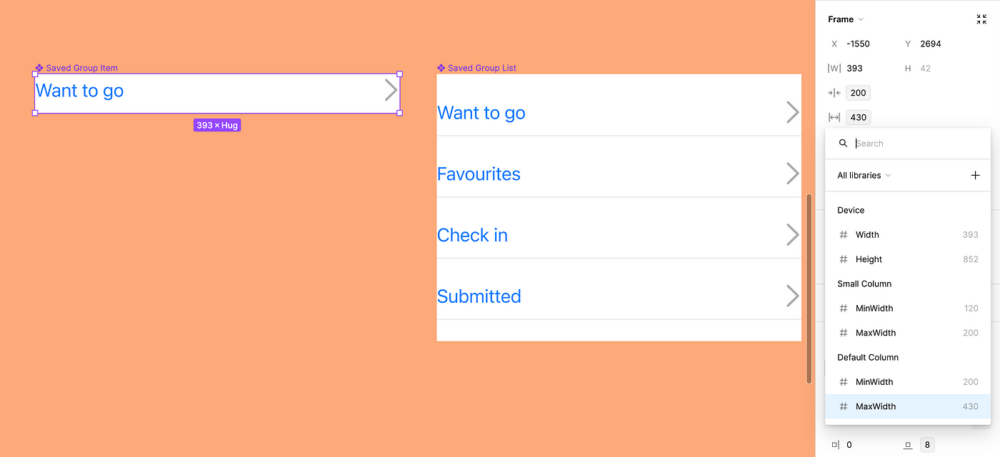Image resolution: width=1000 pixels, height=457 pixels.
Task: Click the magnifier icon in variable search
Action: (x=843, y=143)
